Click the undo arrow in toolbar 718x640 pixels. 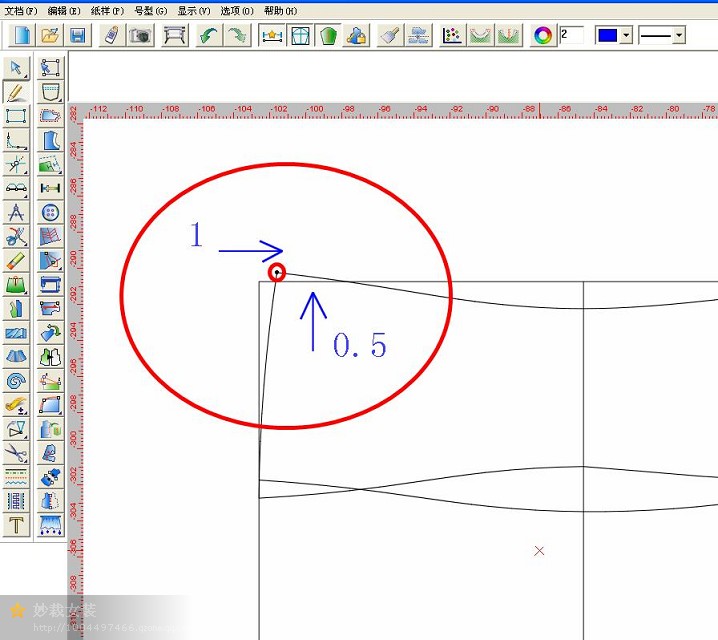(x=208, y=35)
